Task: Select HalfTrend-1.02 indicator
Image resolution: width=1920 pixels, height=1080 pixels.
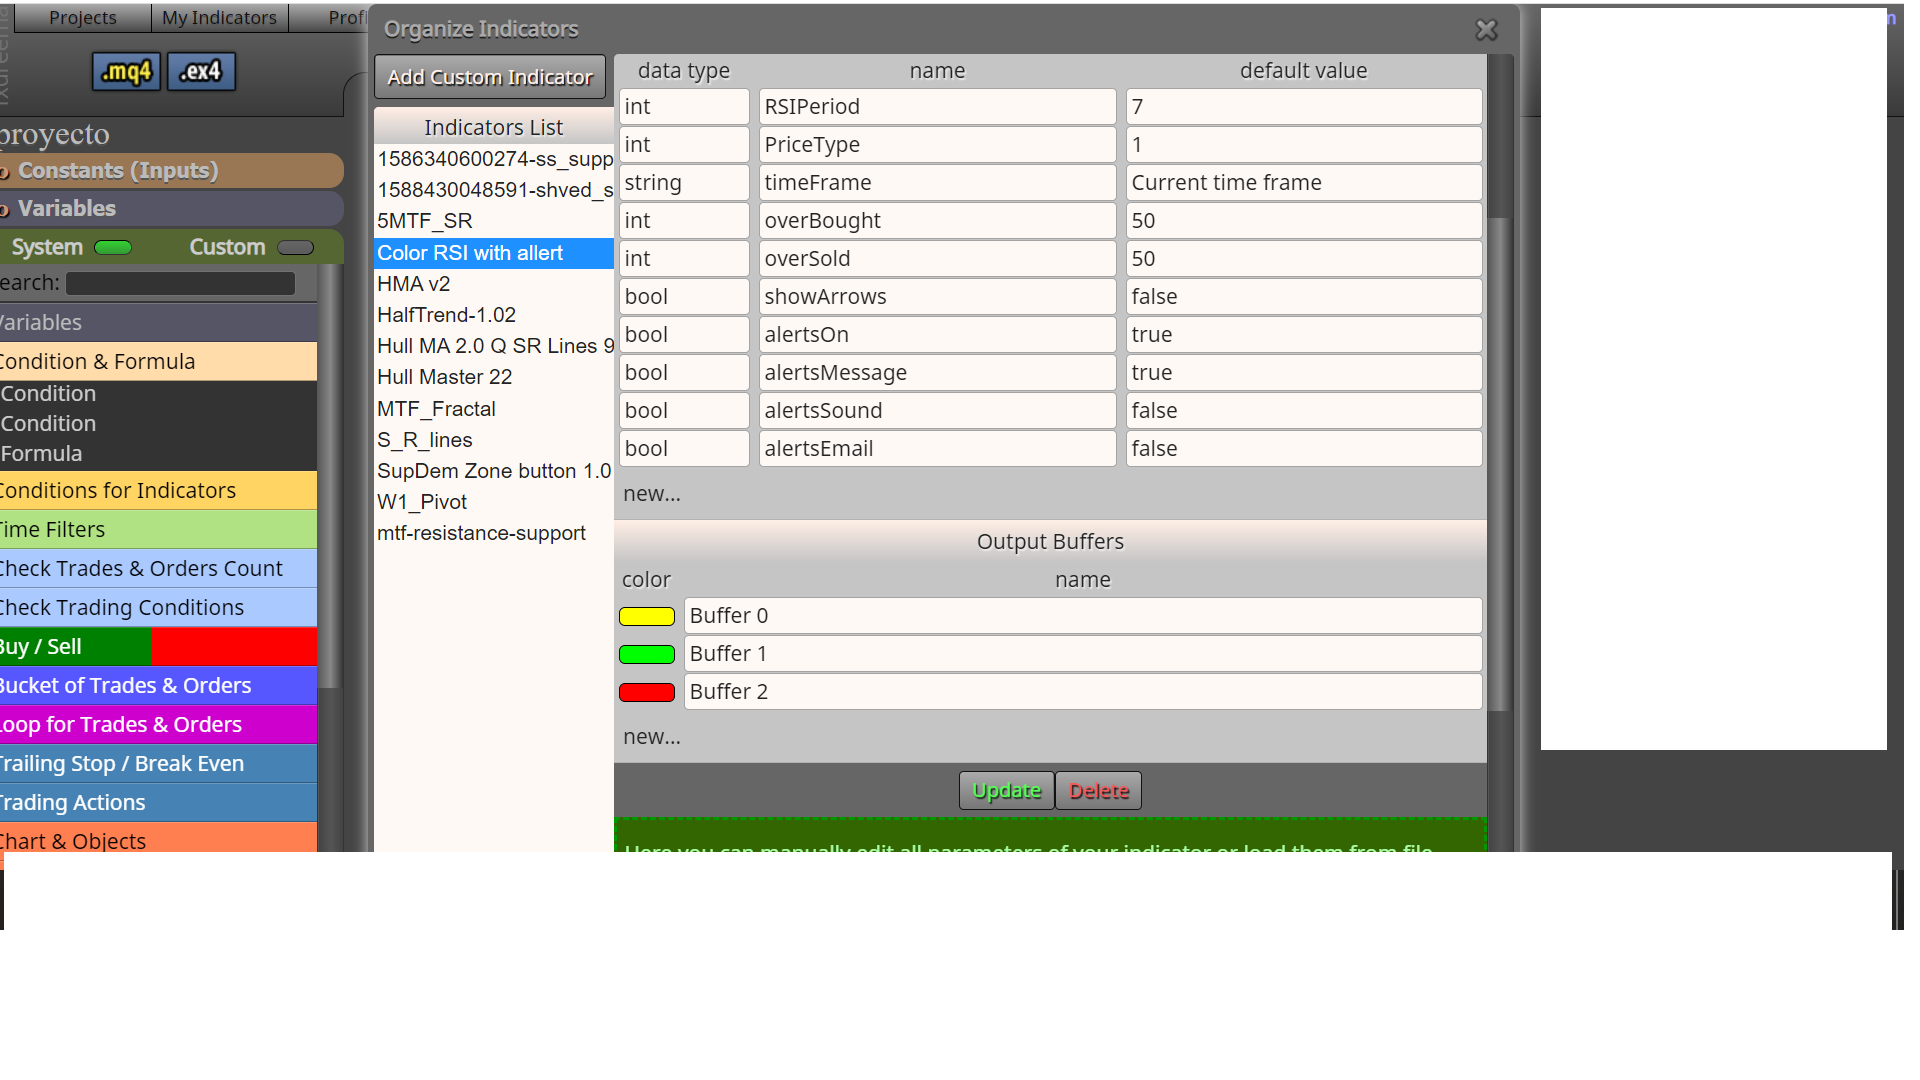Action: coord(494,315)
